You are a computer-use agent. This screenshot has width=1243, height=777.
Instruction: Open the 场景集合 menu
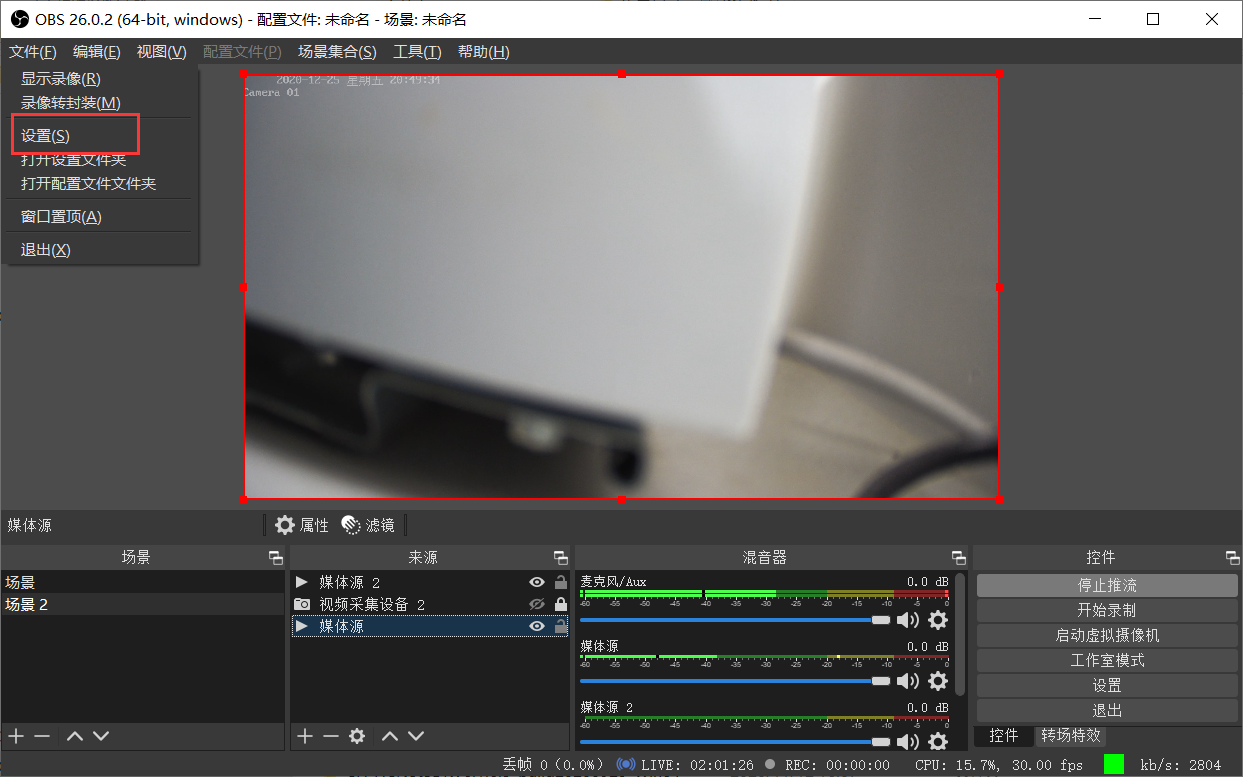[337, 52]
